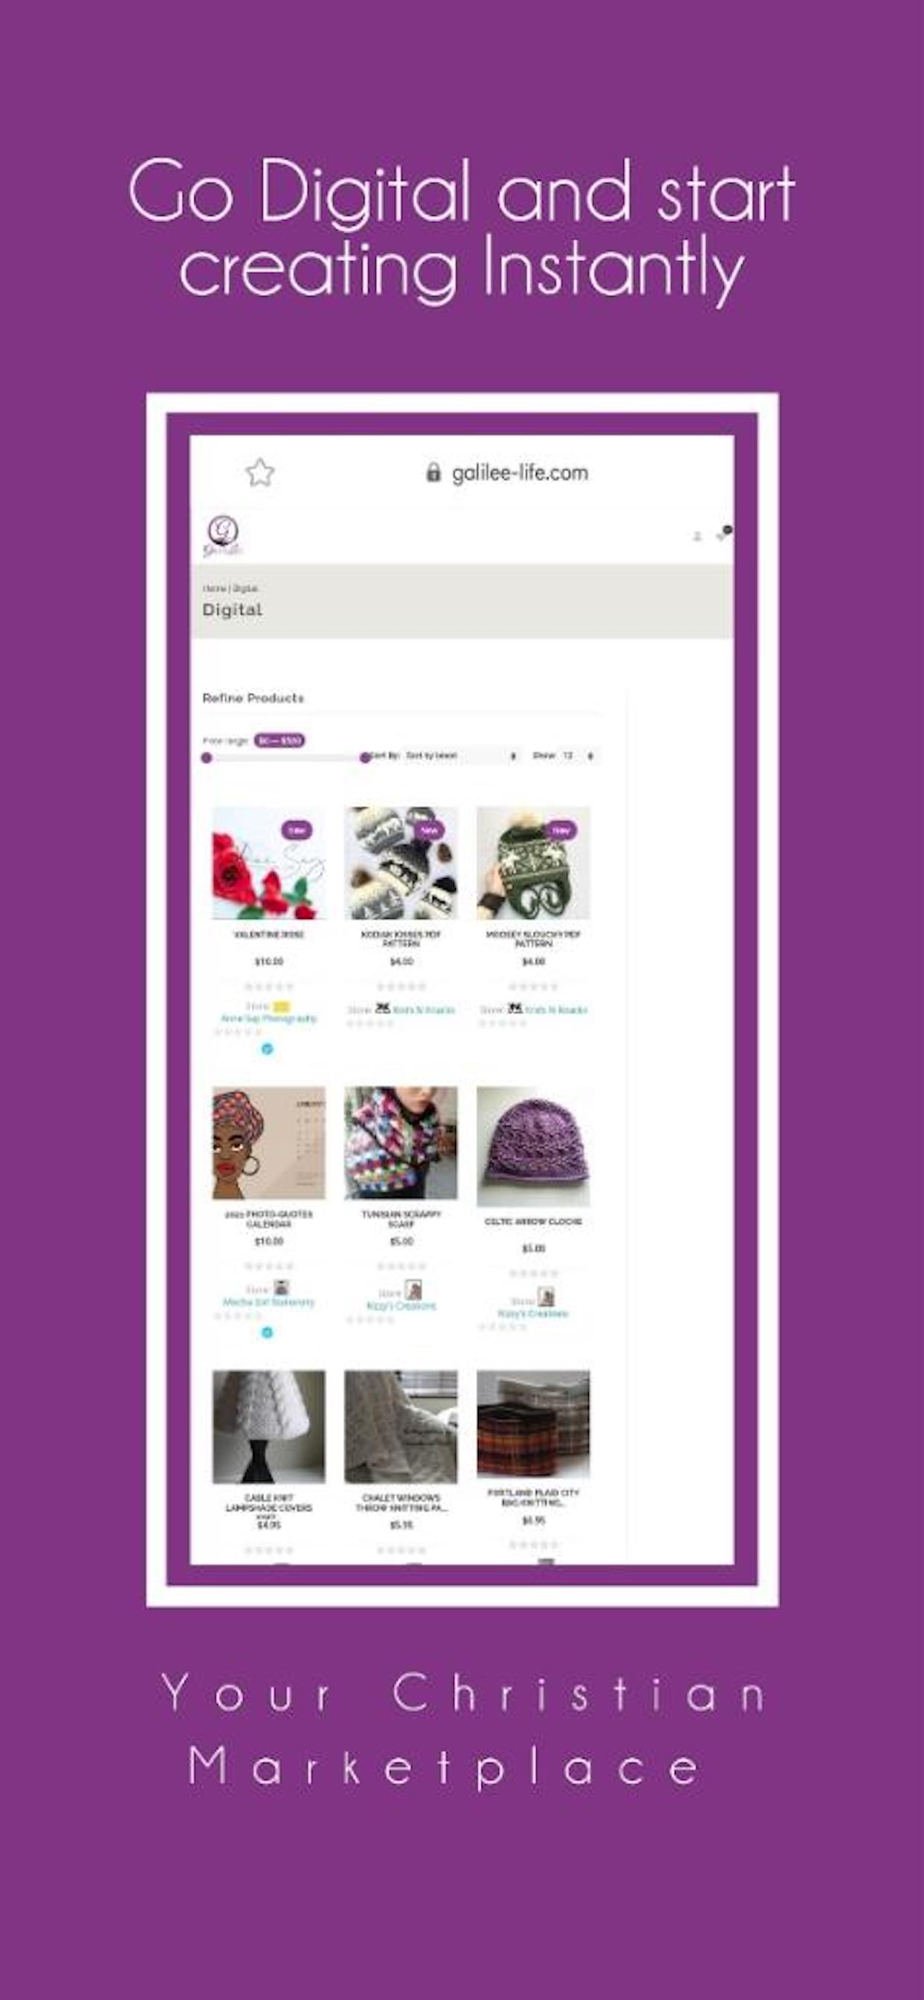
Task: Open Kizzy's Creations store link under Tunisian scarf
Action: [x=401, y=1306]
